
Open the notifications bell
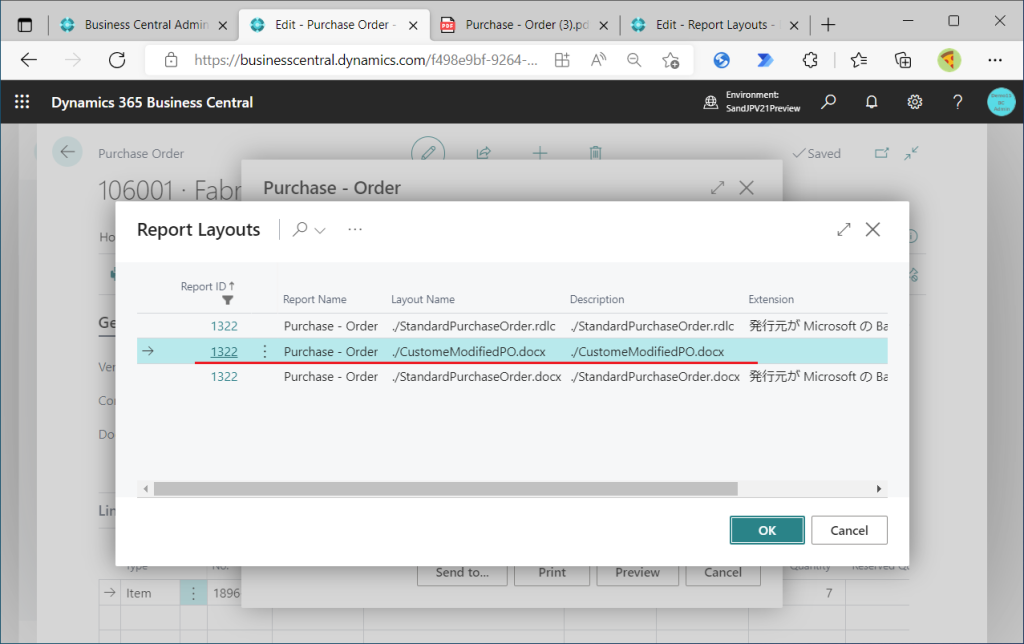point(871,102)
